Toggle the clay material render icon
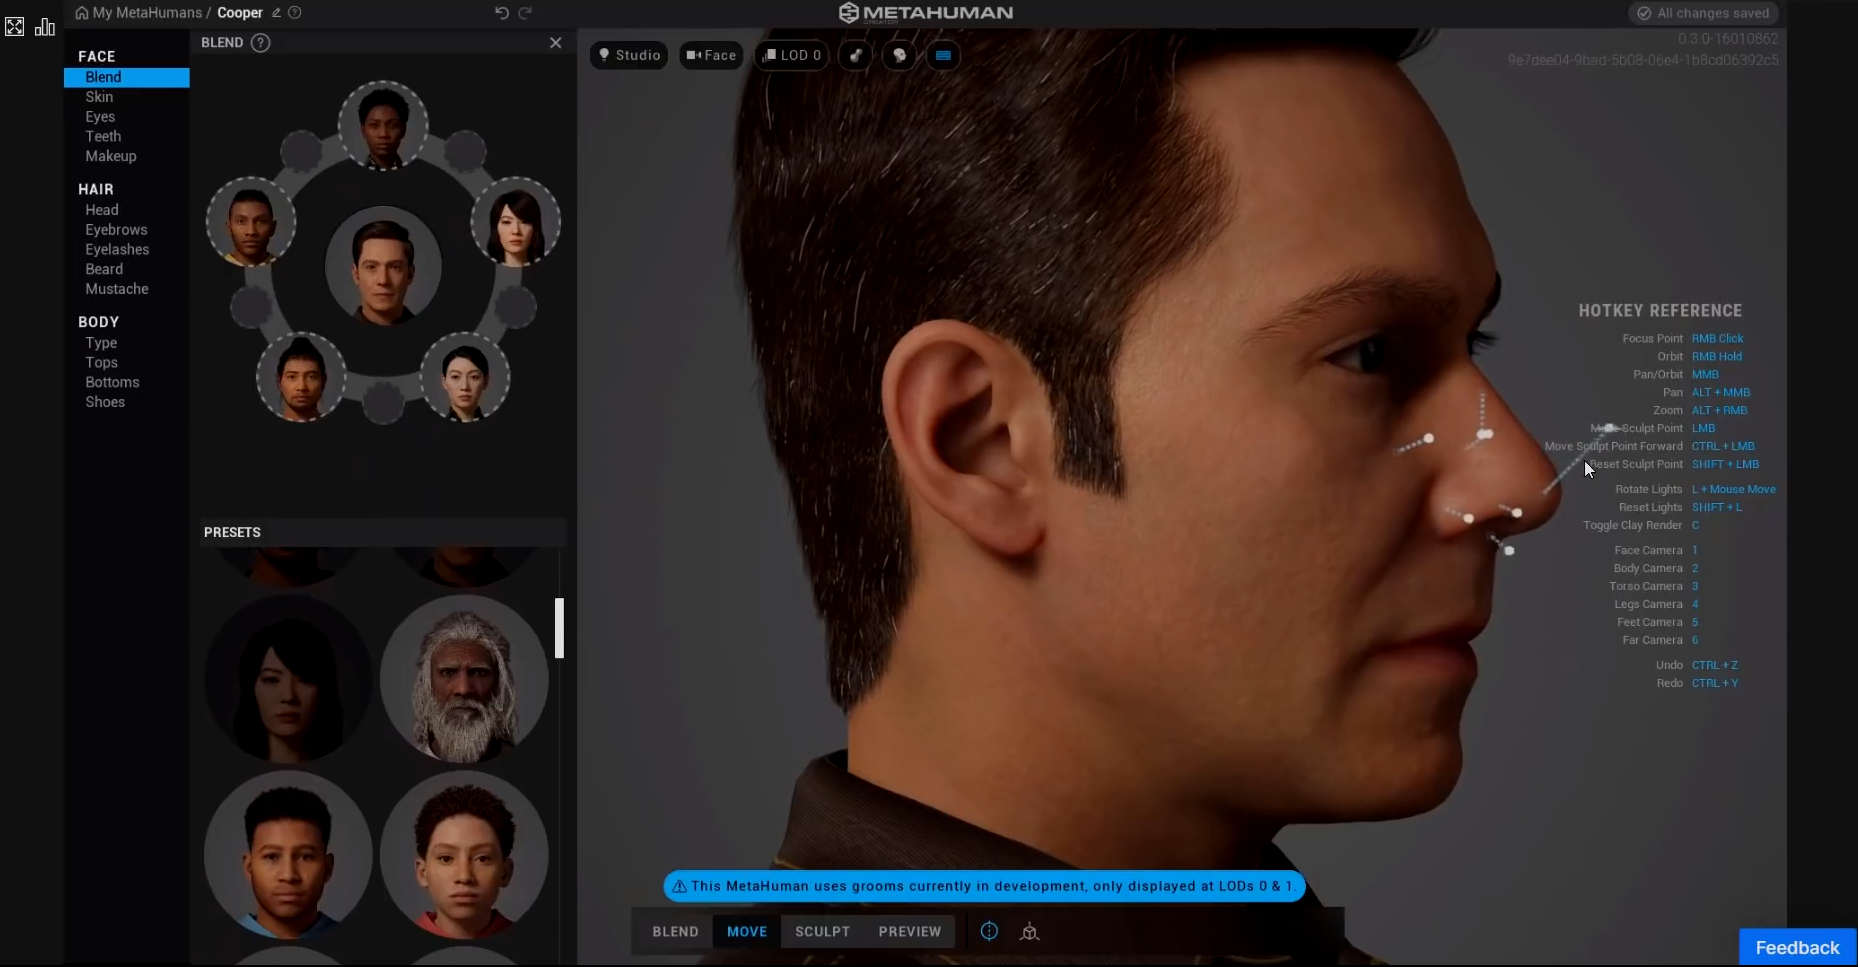The width and height of the screenshot is (1858, 967). pos(856,55)
